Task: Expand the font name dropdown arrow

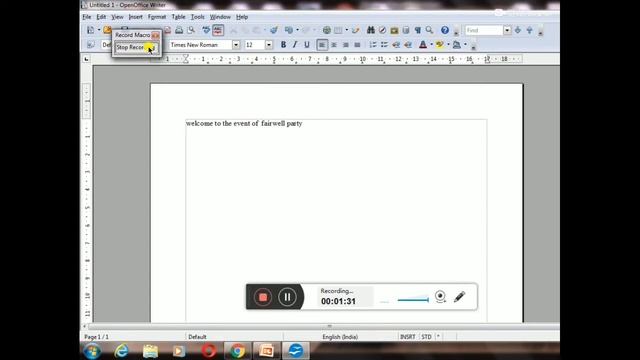Action: click(236, 44)
